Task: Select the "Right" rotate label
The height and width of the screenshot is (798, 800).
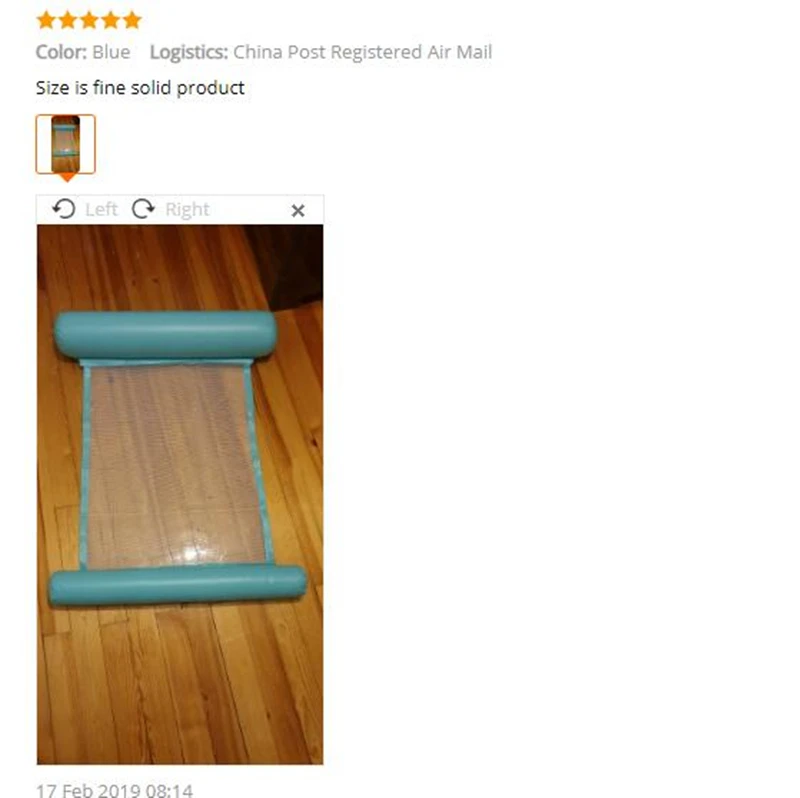Action: (187, 210)
